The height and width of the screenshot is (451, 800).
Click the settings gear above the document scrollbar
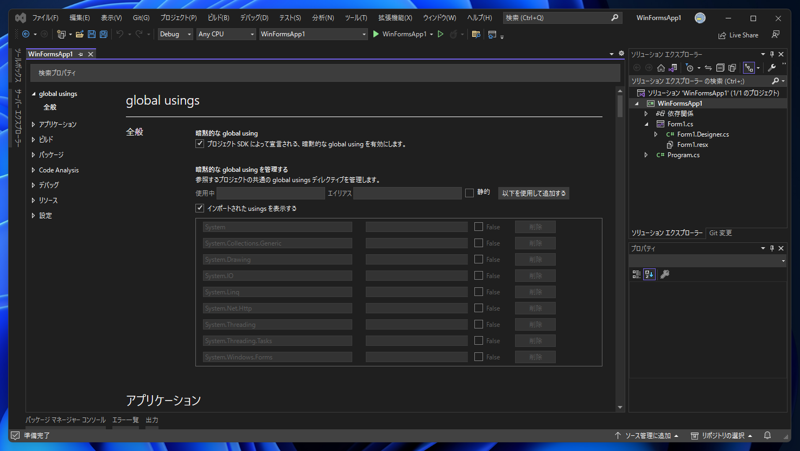621,54
